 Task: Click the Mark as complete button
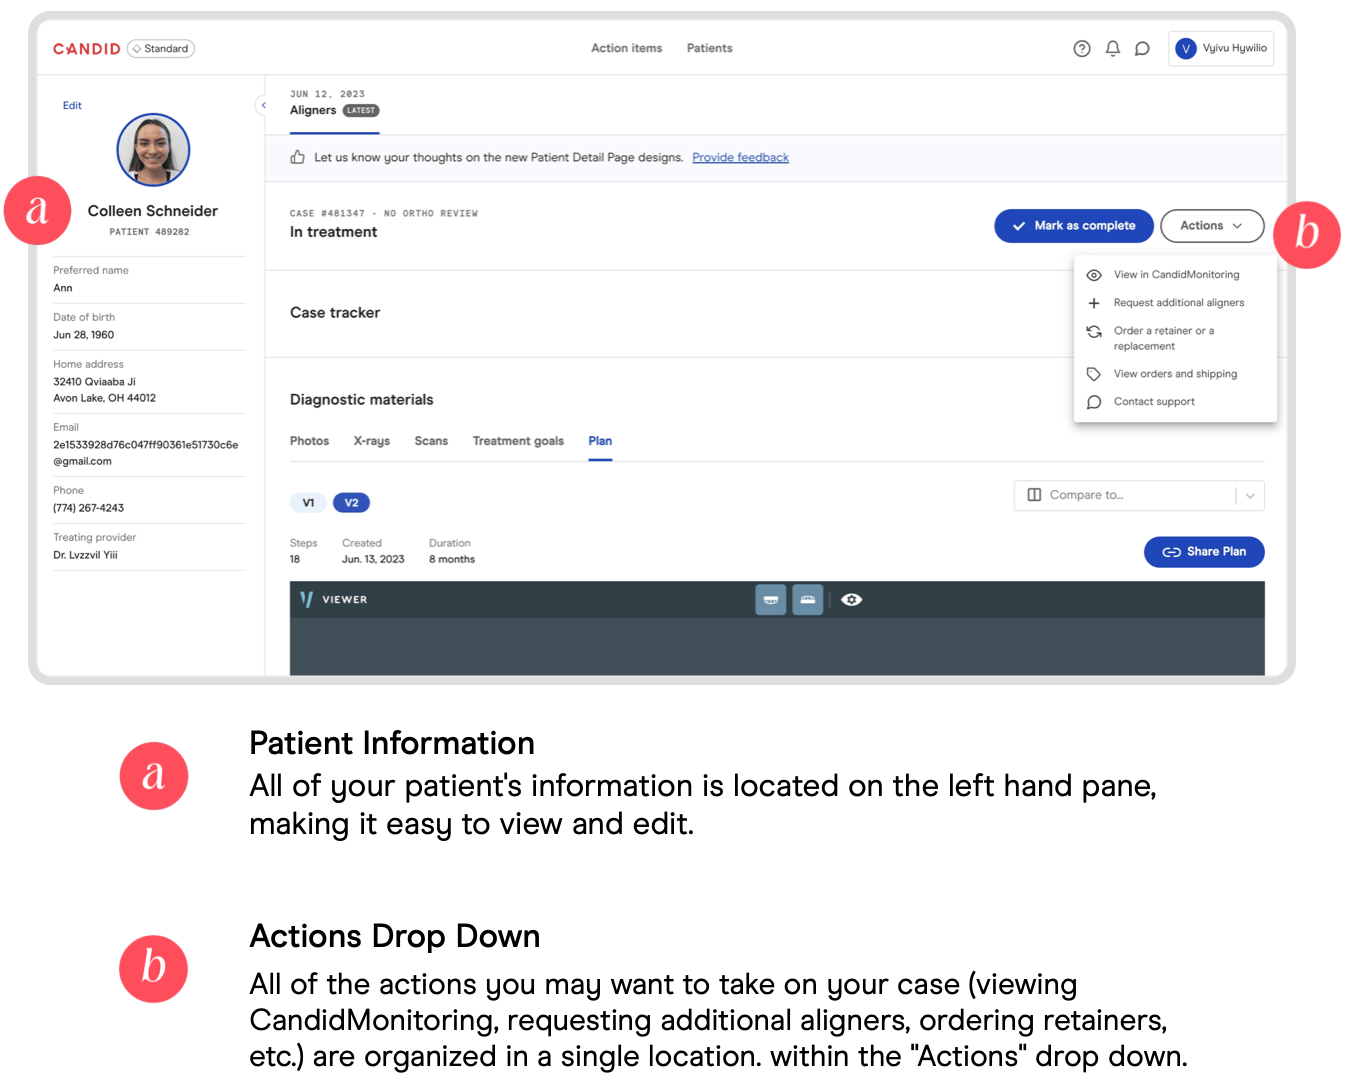(1073, 225)
